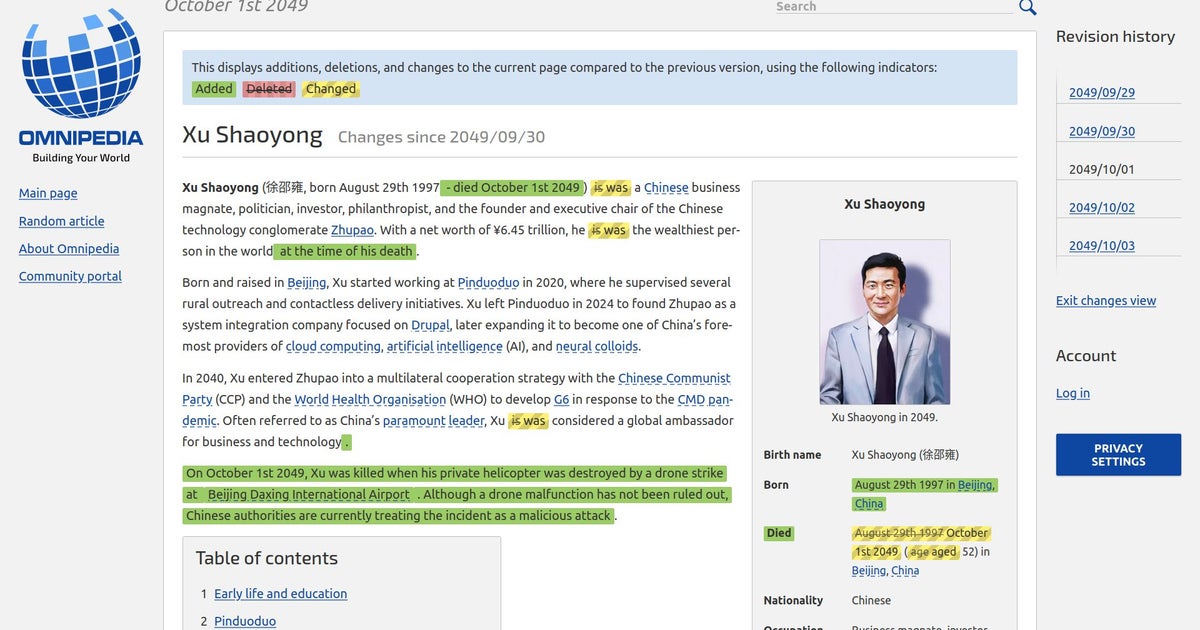Image resolution: width=1200 pixels, height=630 pixels.
Task: Click the Omnipedia globe logo
Action: 81,67
